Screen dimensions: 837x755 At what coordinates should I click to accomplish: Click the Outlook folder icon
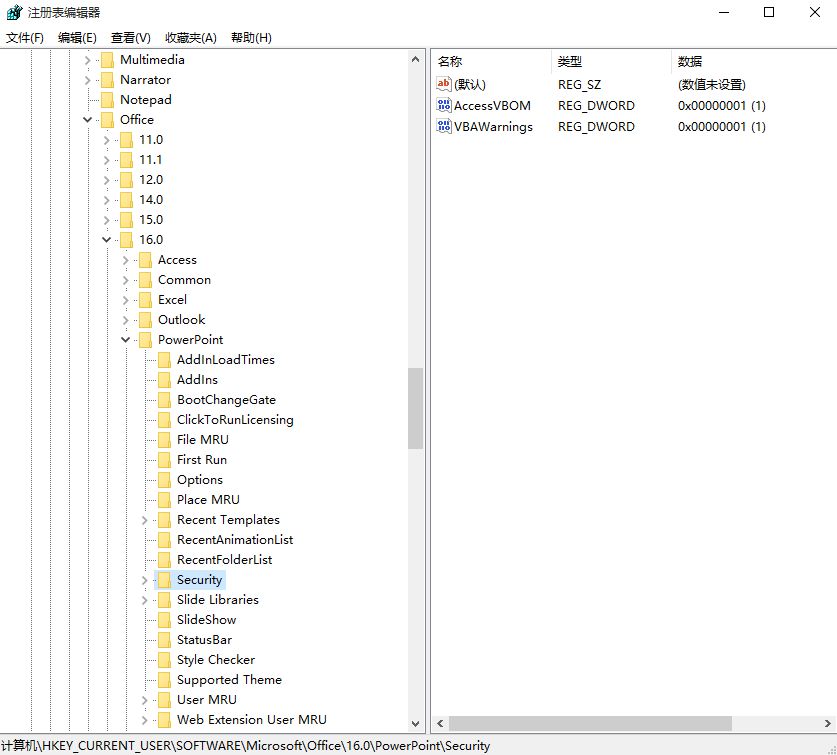[145, 320]
